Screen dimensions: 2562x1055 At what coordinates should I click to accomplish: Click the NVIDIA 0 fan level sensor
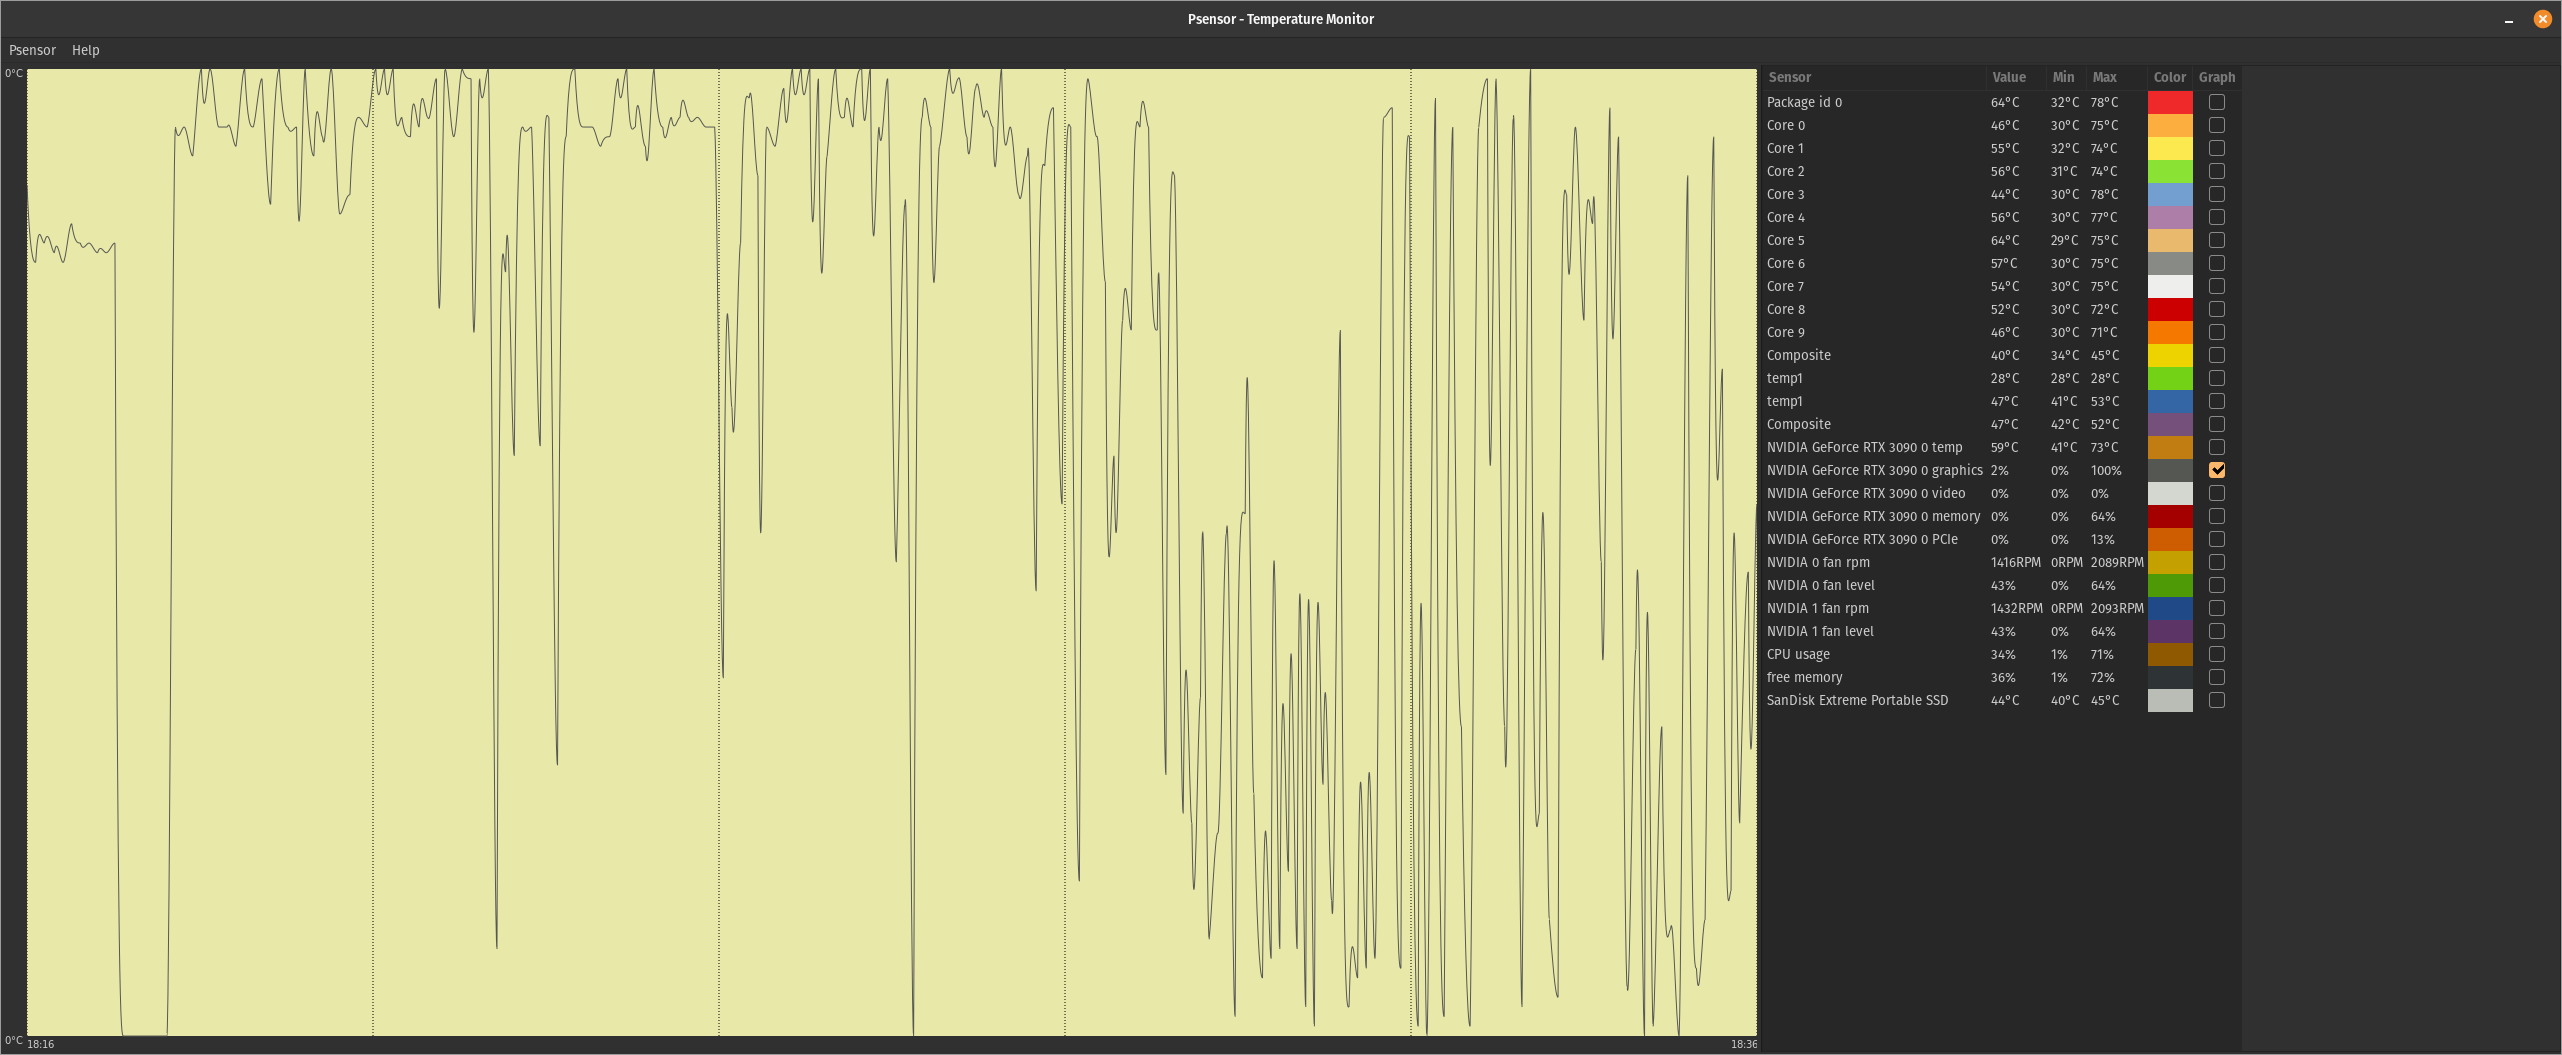[x=1820, y=585]
